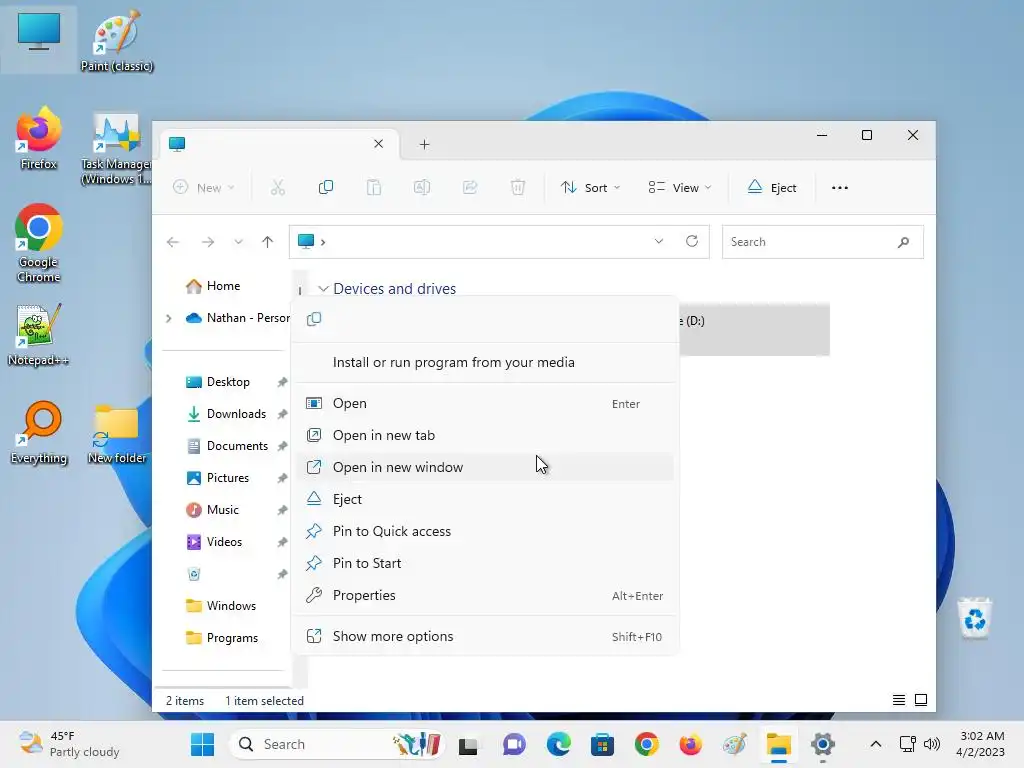Go to Home in navigation pane

tap(213, 286)
